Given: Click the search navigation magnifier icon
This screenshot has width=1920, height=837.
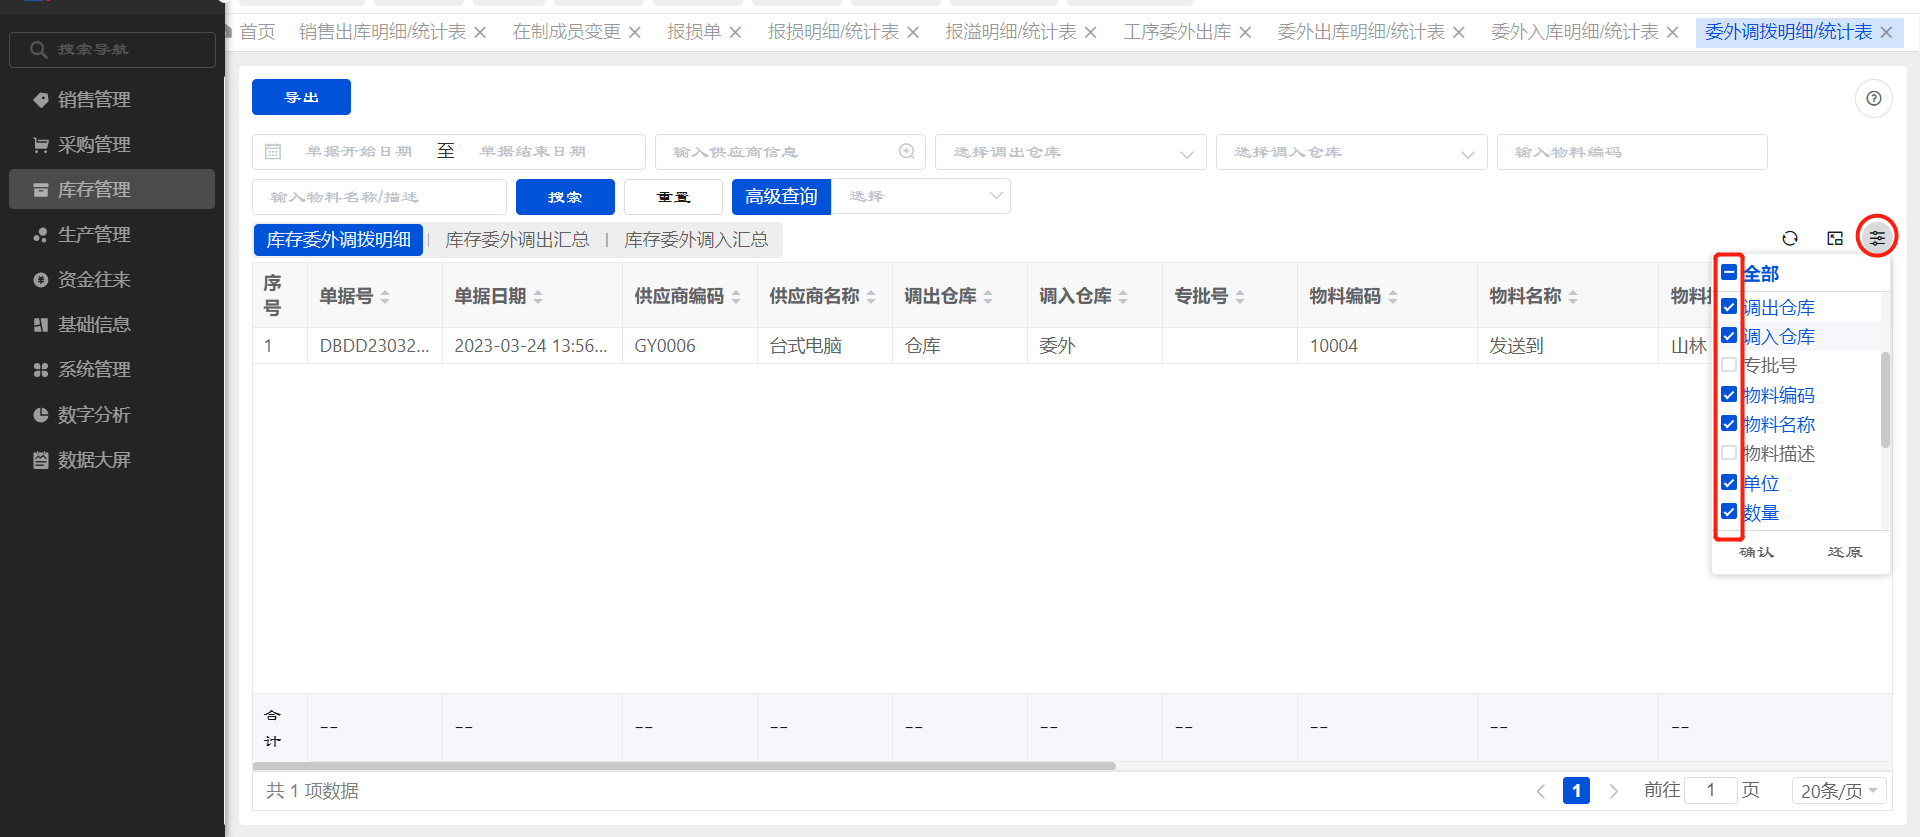Looking at the screenshot, I should [38, 49].
